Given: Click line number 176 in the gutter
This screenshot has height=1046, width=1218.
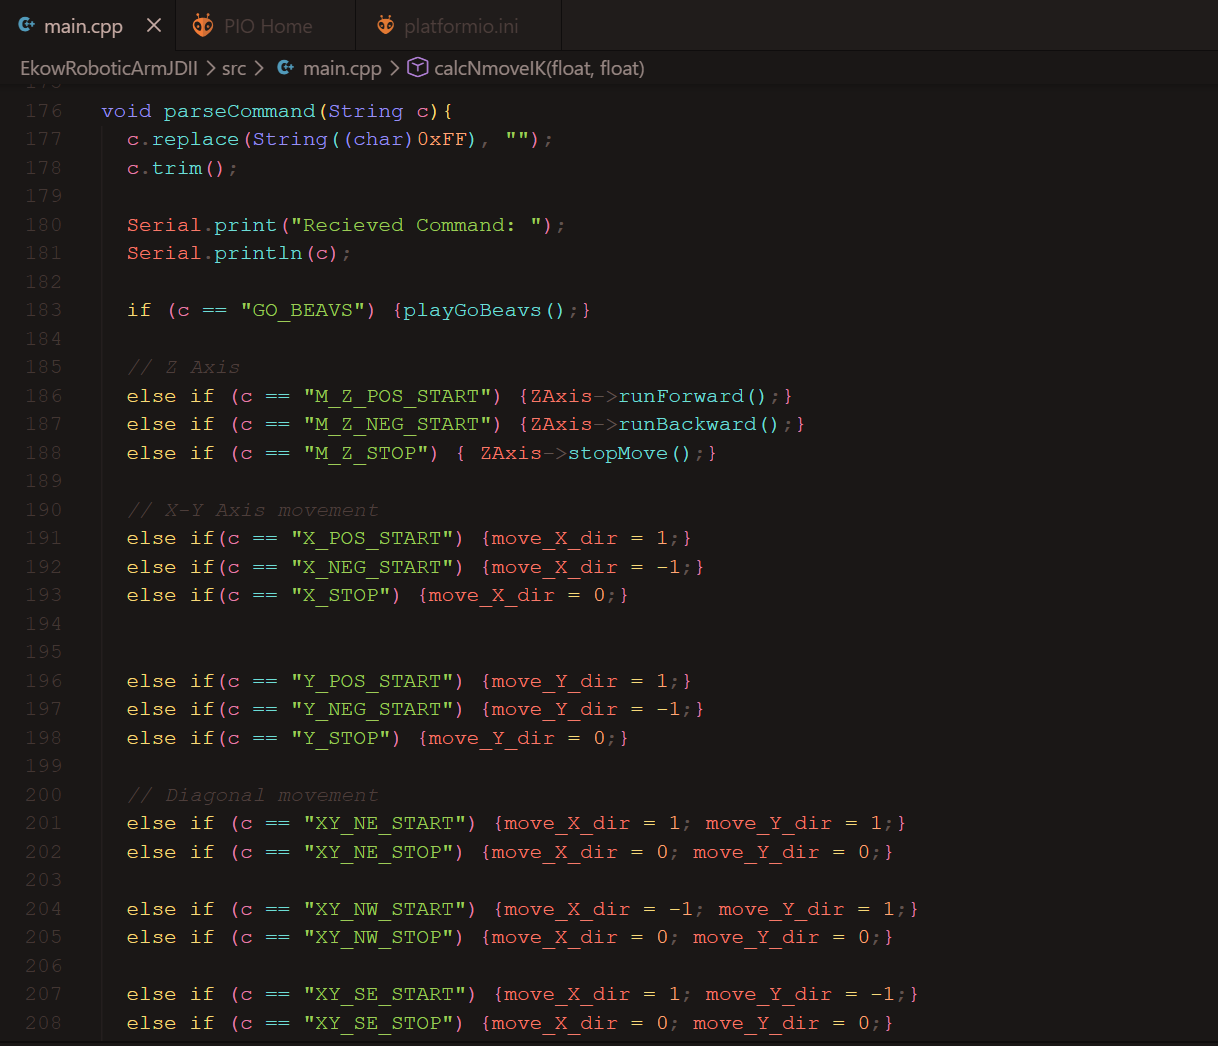Looking at the screenshot, I should [44, 111].
